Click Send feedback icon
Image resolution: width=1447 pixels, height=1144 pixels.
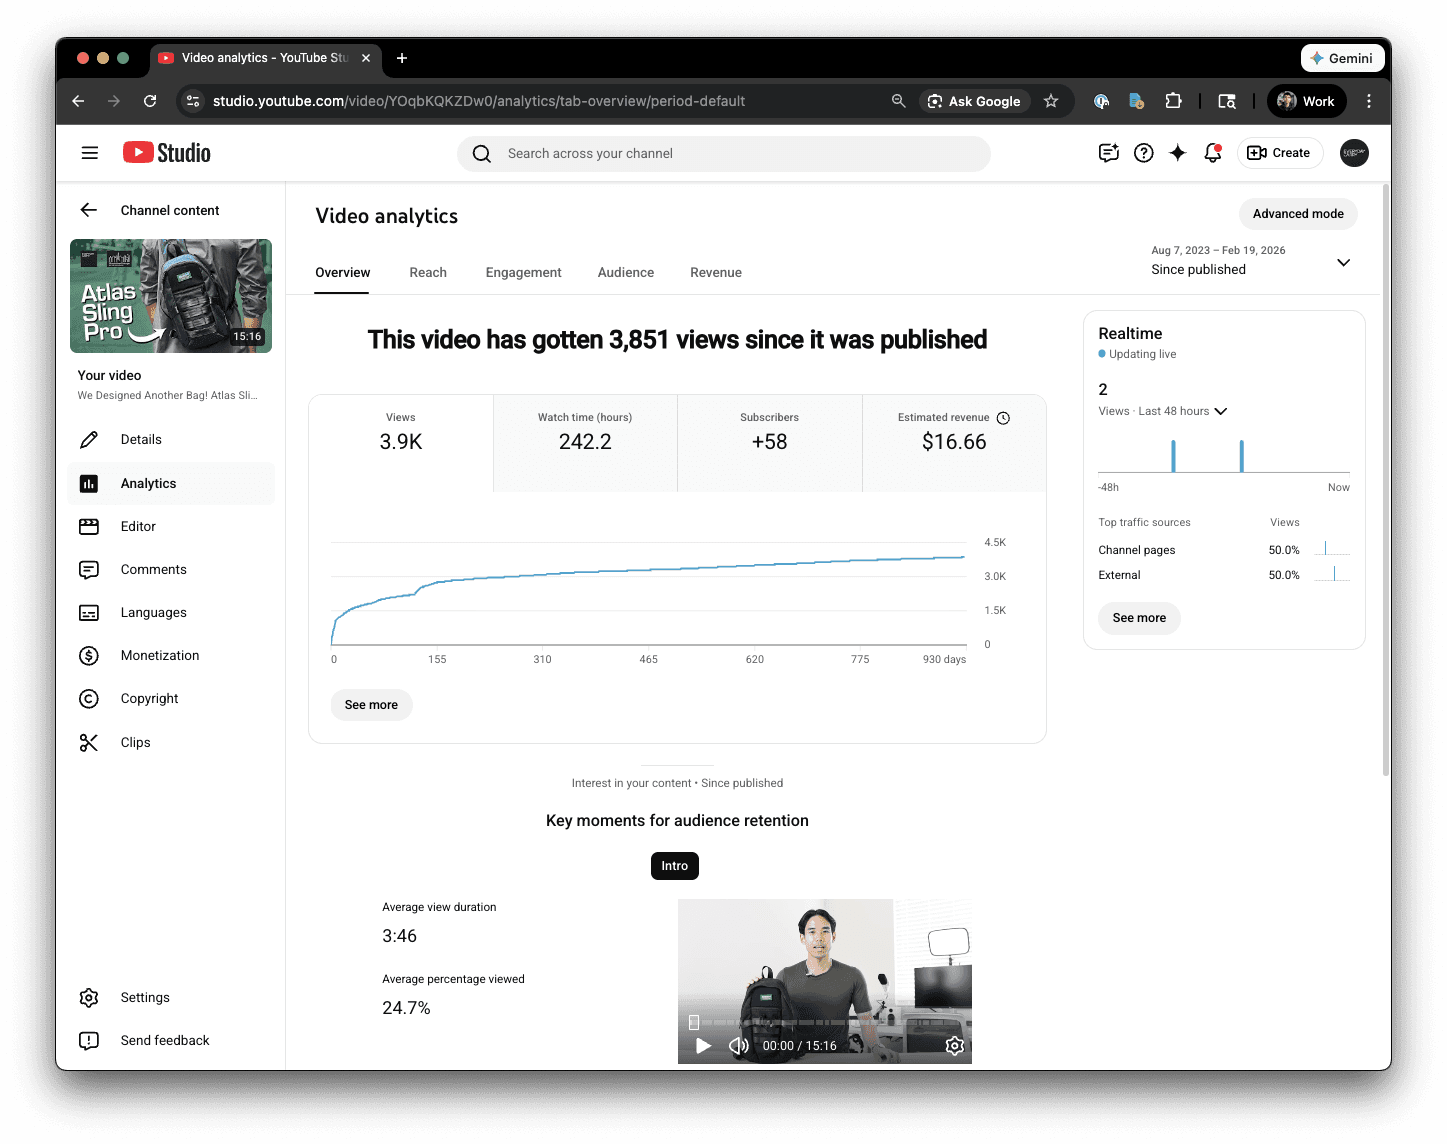89,1041
